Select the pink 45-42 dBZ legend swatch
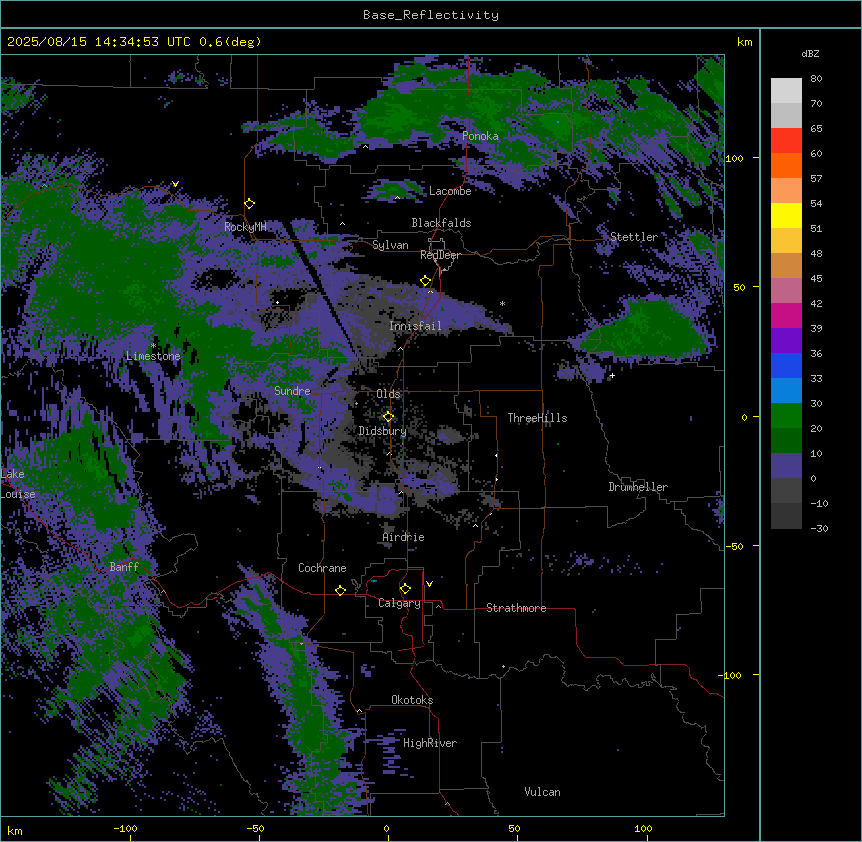Screen dimensions: 862x842 pos(786,291)
